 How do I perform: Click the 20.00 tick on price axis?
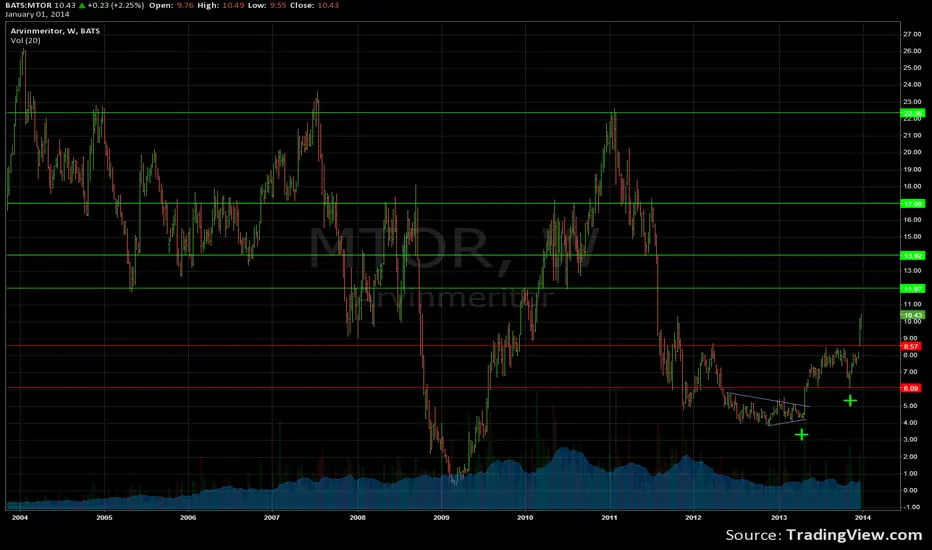point(912,152)
